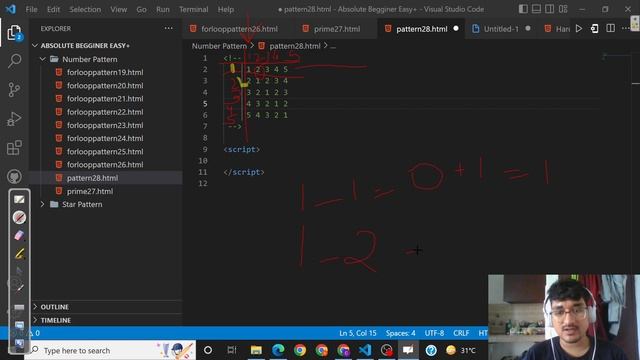This screenshot has width=640, height=360.
Task: Open forlooppattern24.html in explorer
Action: 105,138
